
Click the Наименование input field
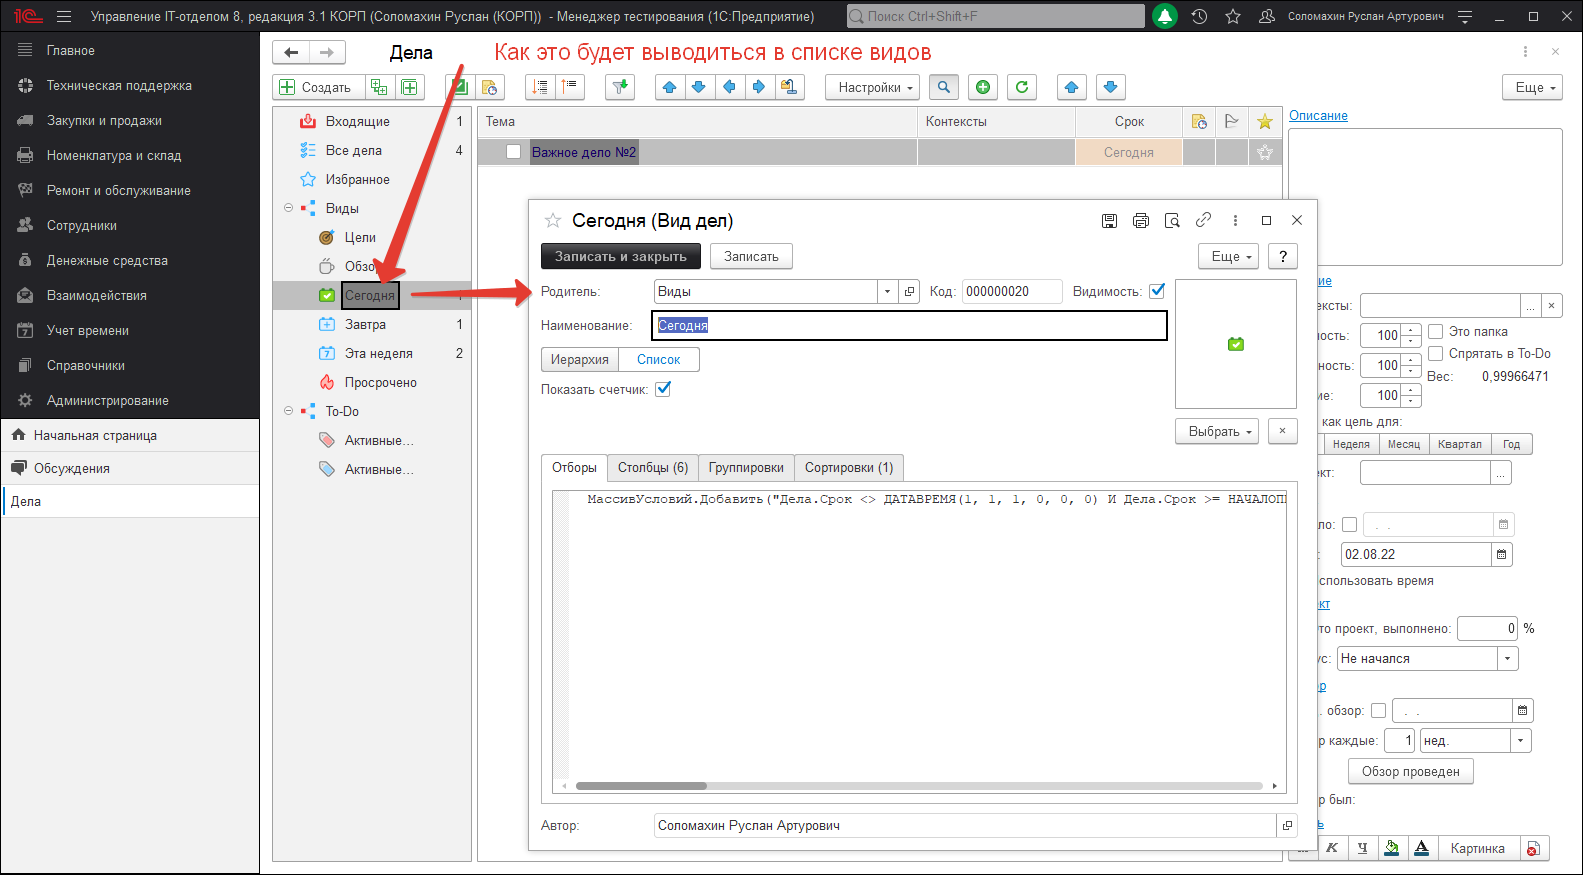(x=909, y=325)
